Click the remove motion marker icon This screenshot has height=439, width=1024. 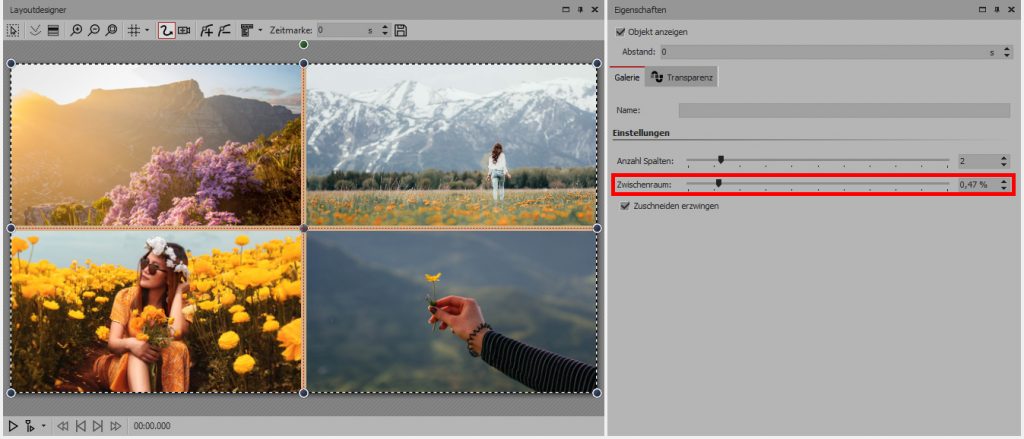click(x=225, y=31)
